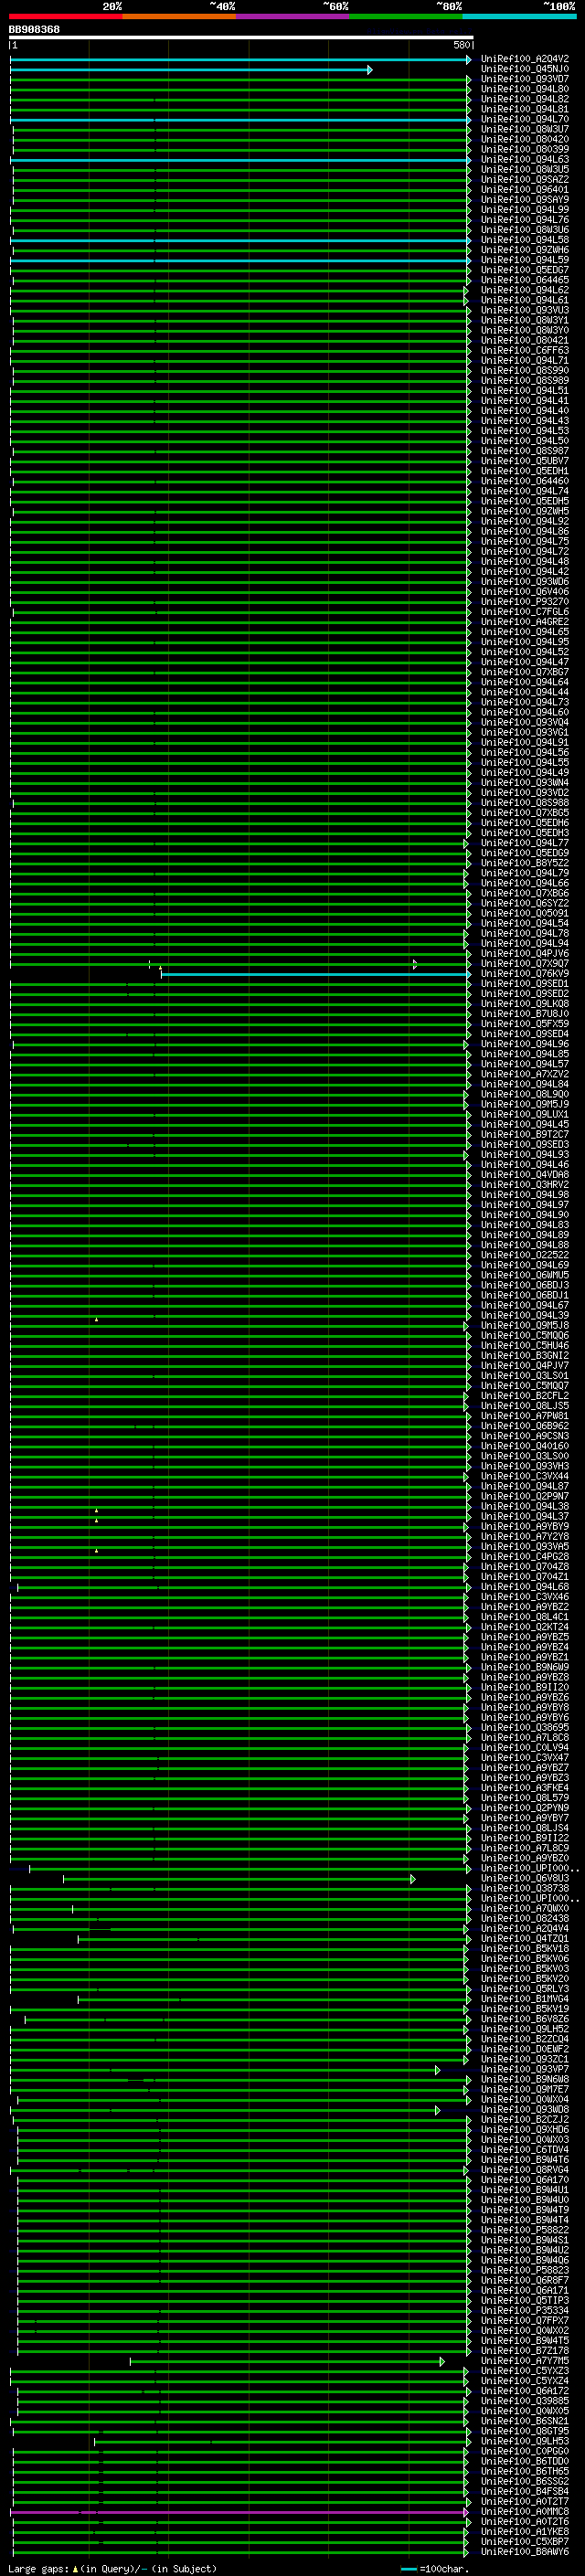Image resolution: width=585 pixels, height=2576 pixels.
Task: Click the hit label UniRef100_Q0WX05
Action: tap(525, 2411)
